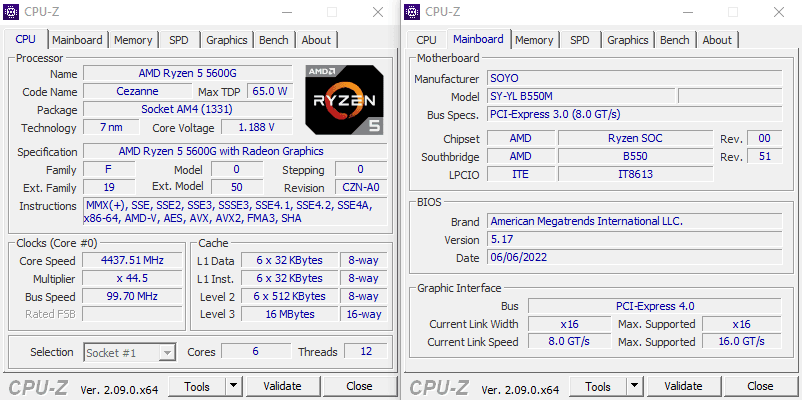This screenshot has height=400, width=802.
Task: Switch to Mainboard tab in left window
Action: click(77, 40)
